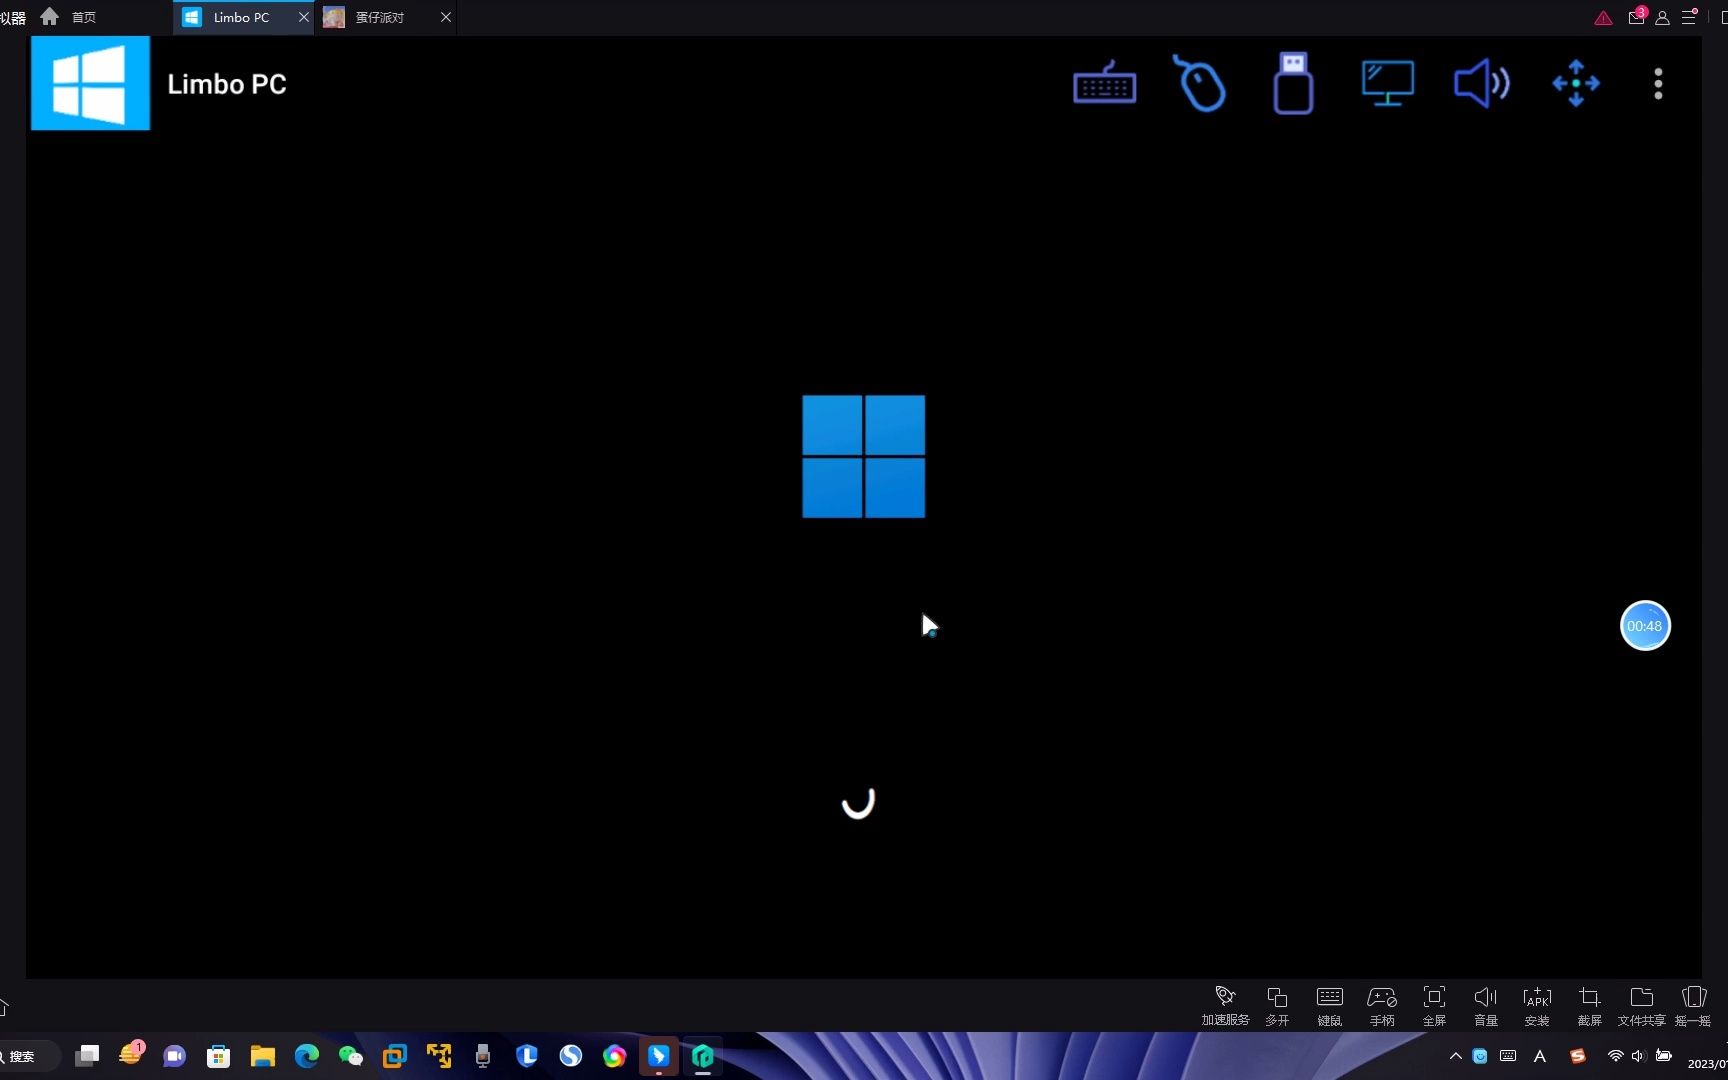Open the Limbo PC keyboard icon

1104,84
